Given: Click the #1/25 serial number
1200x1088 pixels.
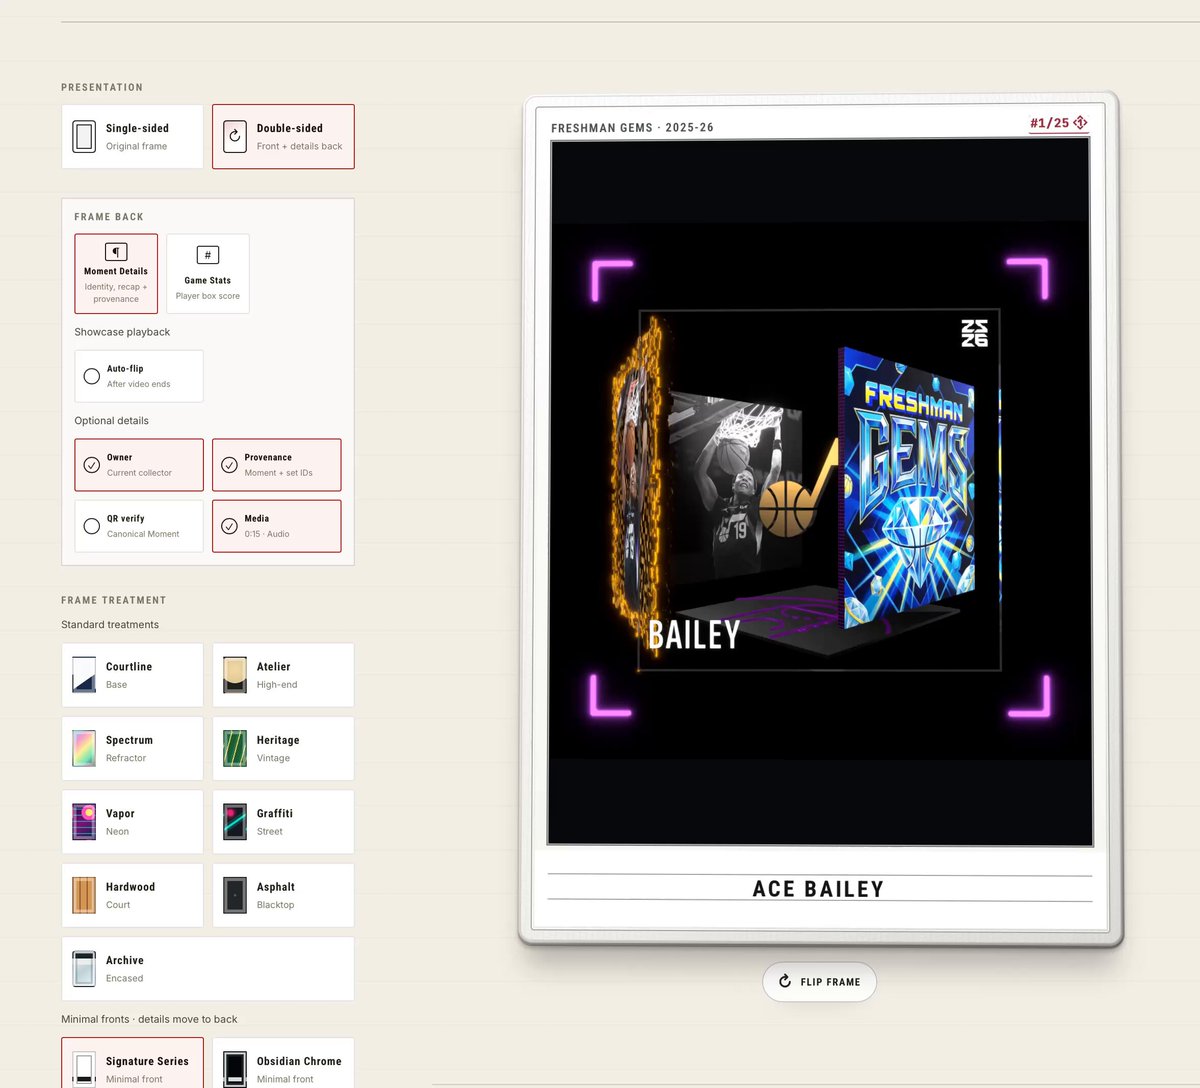Looking at the screenshot, I should click(1050, 123).
